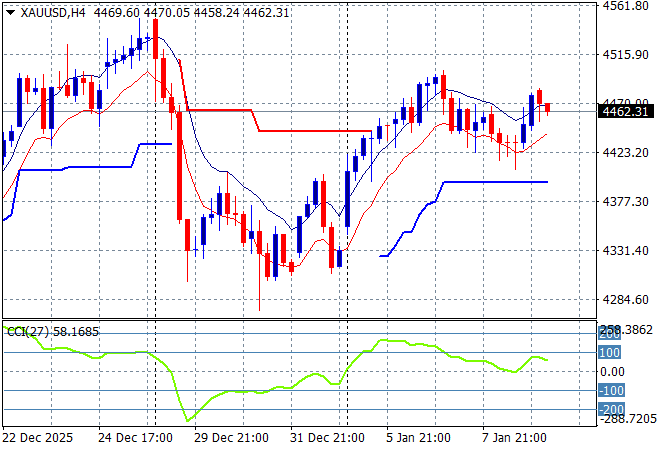
Task: Click the triangle arrow beside XAUUSD,H4
Action: (x=10, y=11)
